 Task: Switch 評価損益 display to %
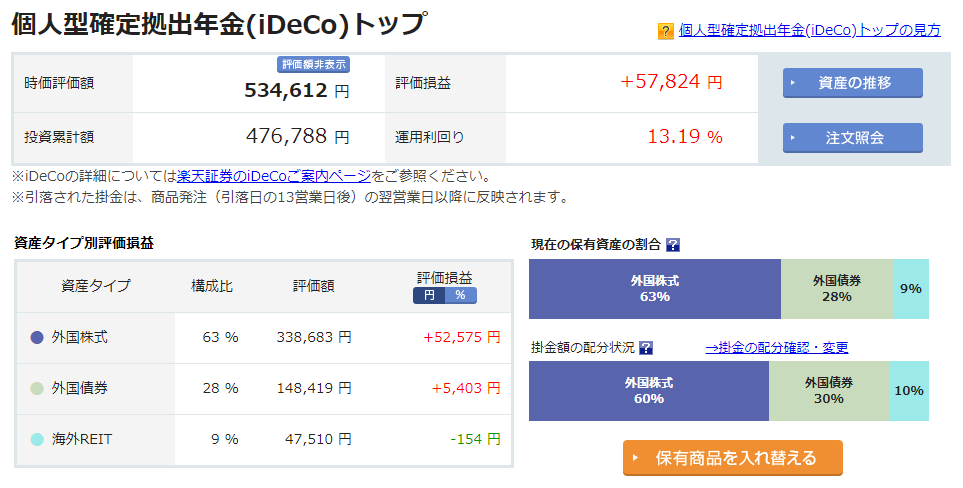click(x=461, y=295)
